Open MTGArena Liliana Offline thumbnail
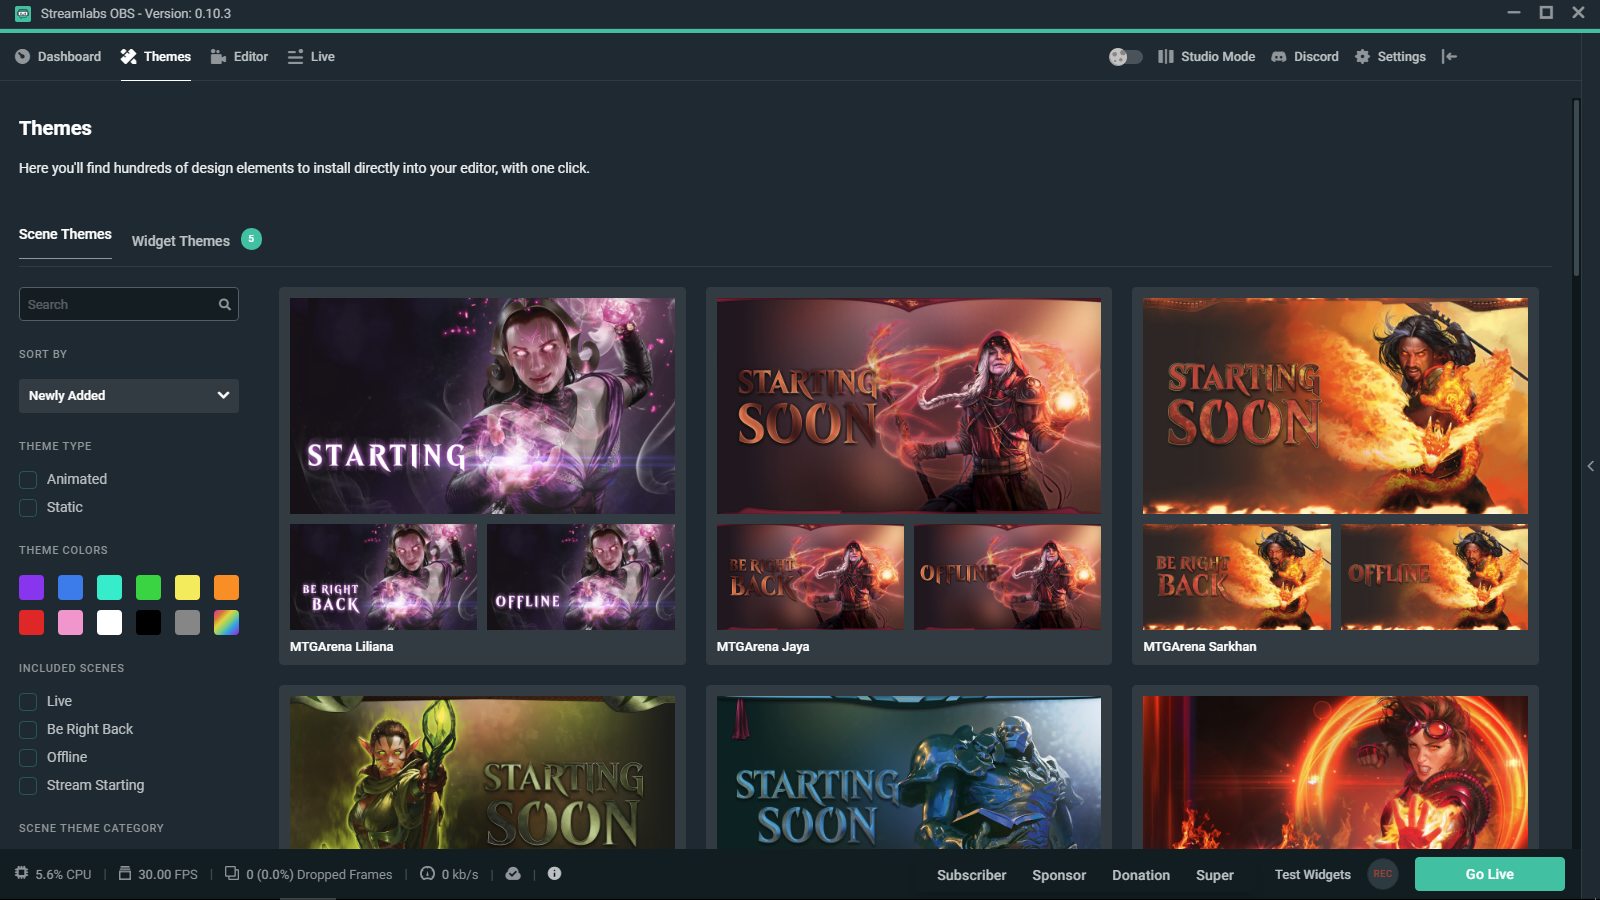 [x=581, y=577]
